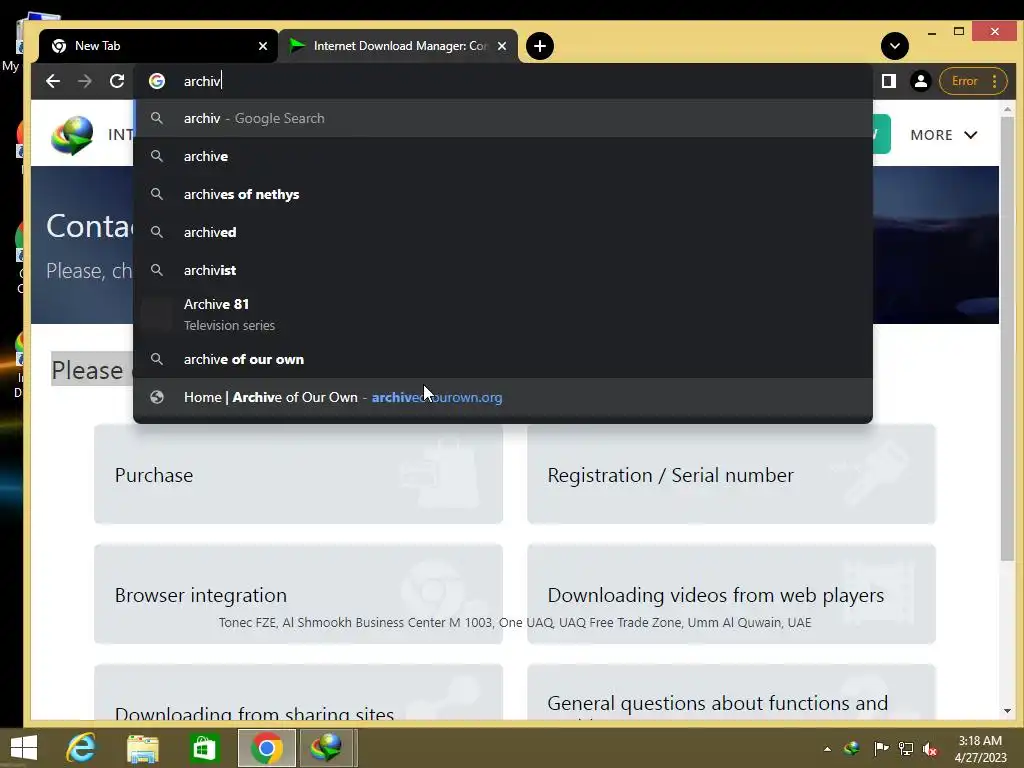
Task: Open Registration / Serial number card
Action: click(731, 475)
